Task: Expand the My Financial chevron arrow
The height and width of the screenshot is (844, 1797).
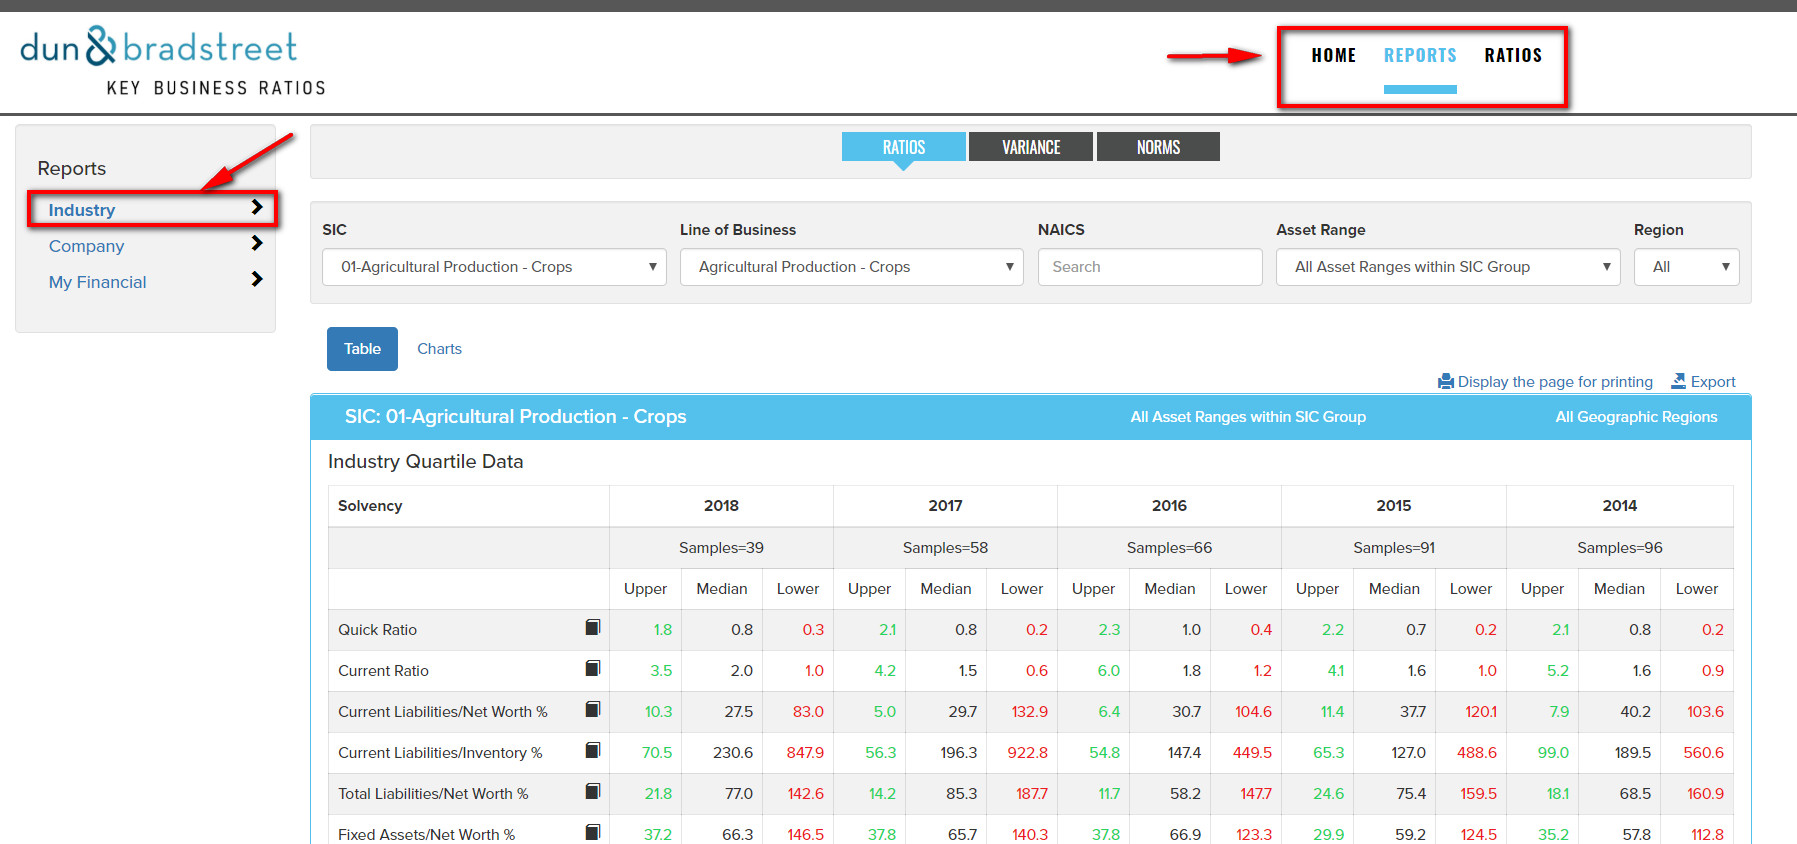Action: click(257, 279)
